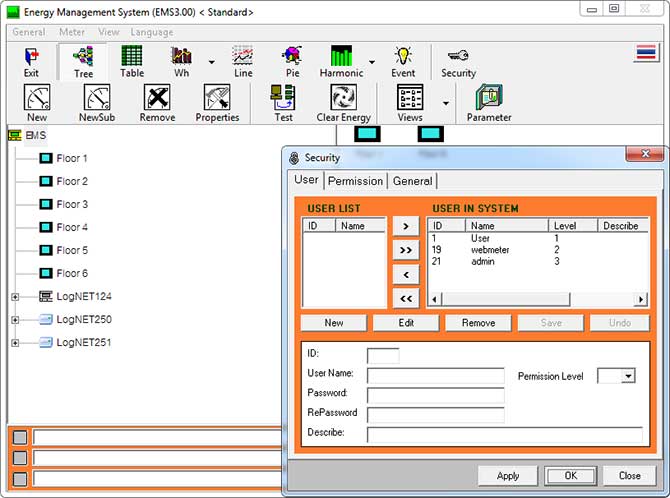Open the View menu
670x498 pixels.
click(x=109, y=32)
